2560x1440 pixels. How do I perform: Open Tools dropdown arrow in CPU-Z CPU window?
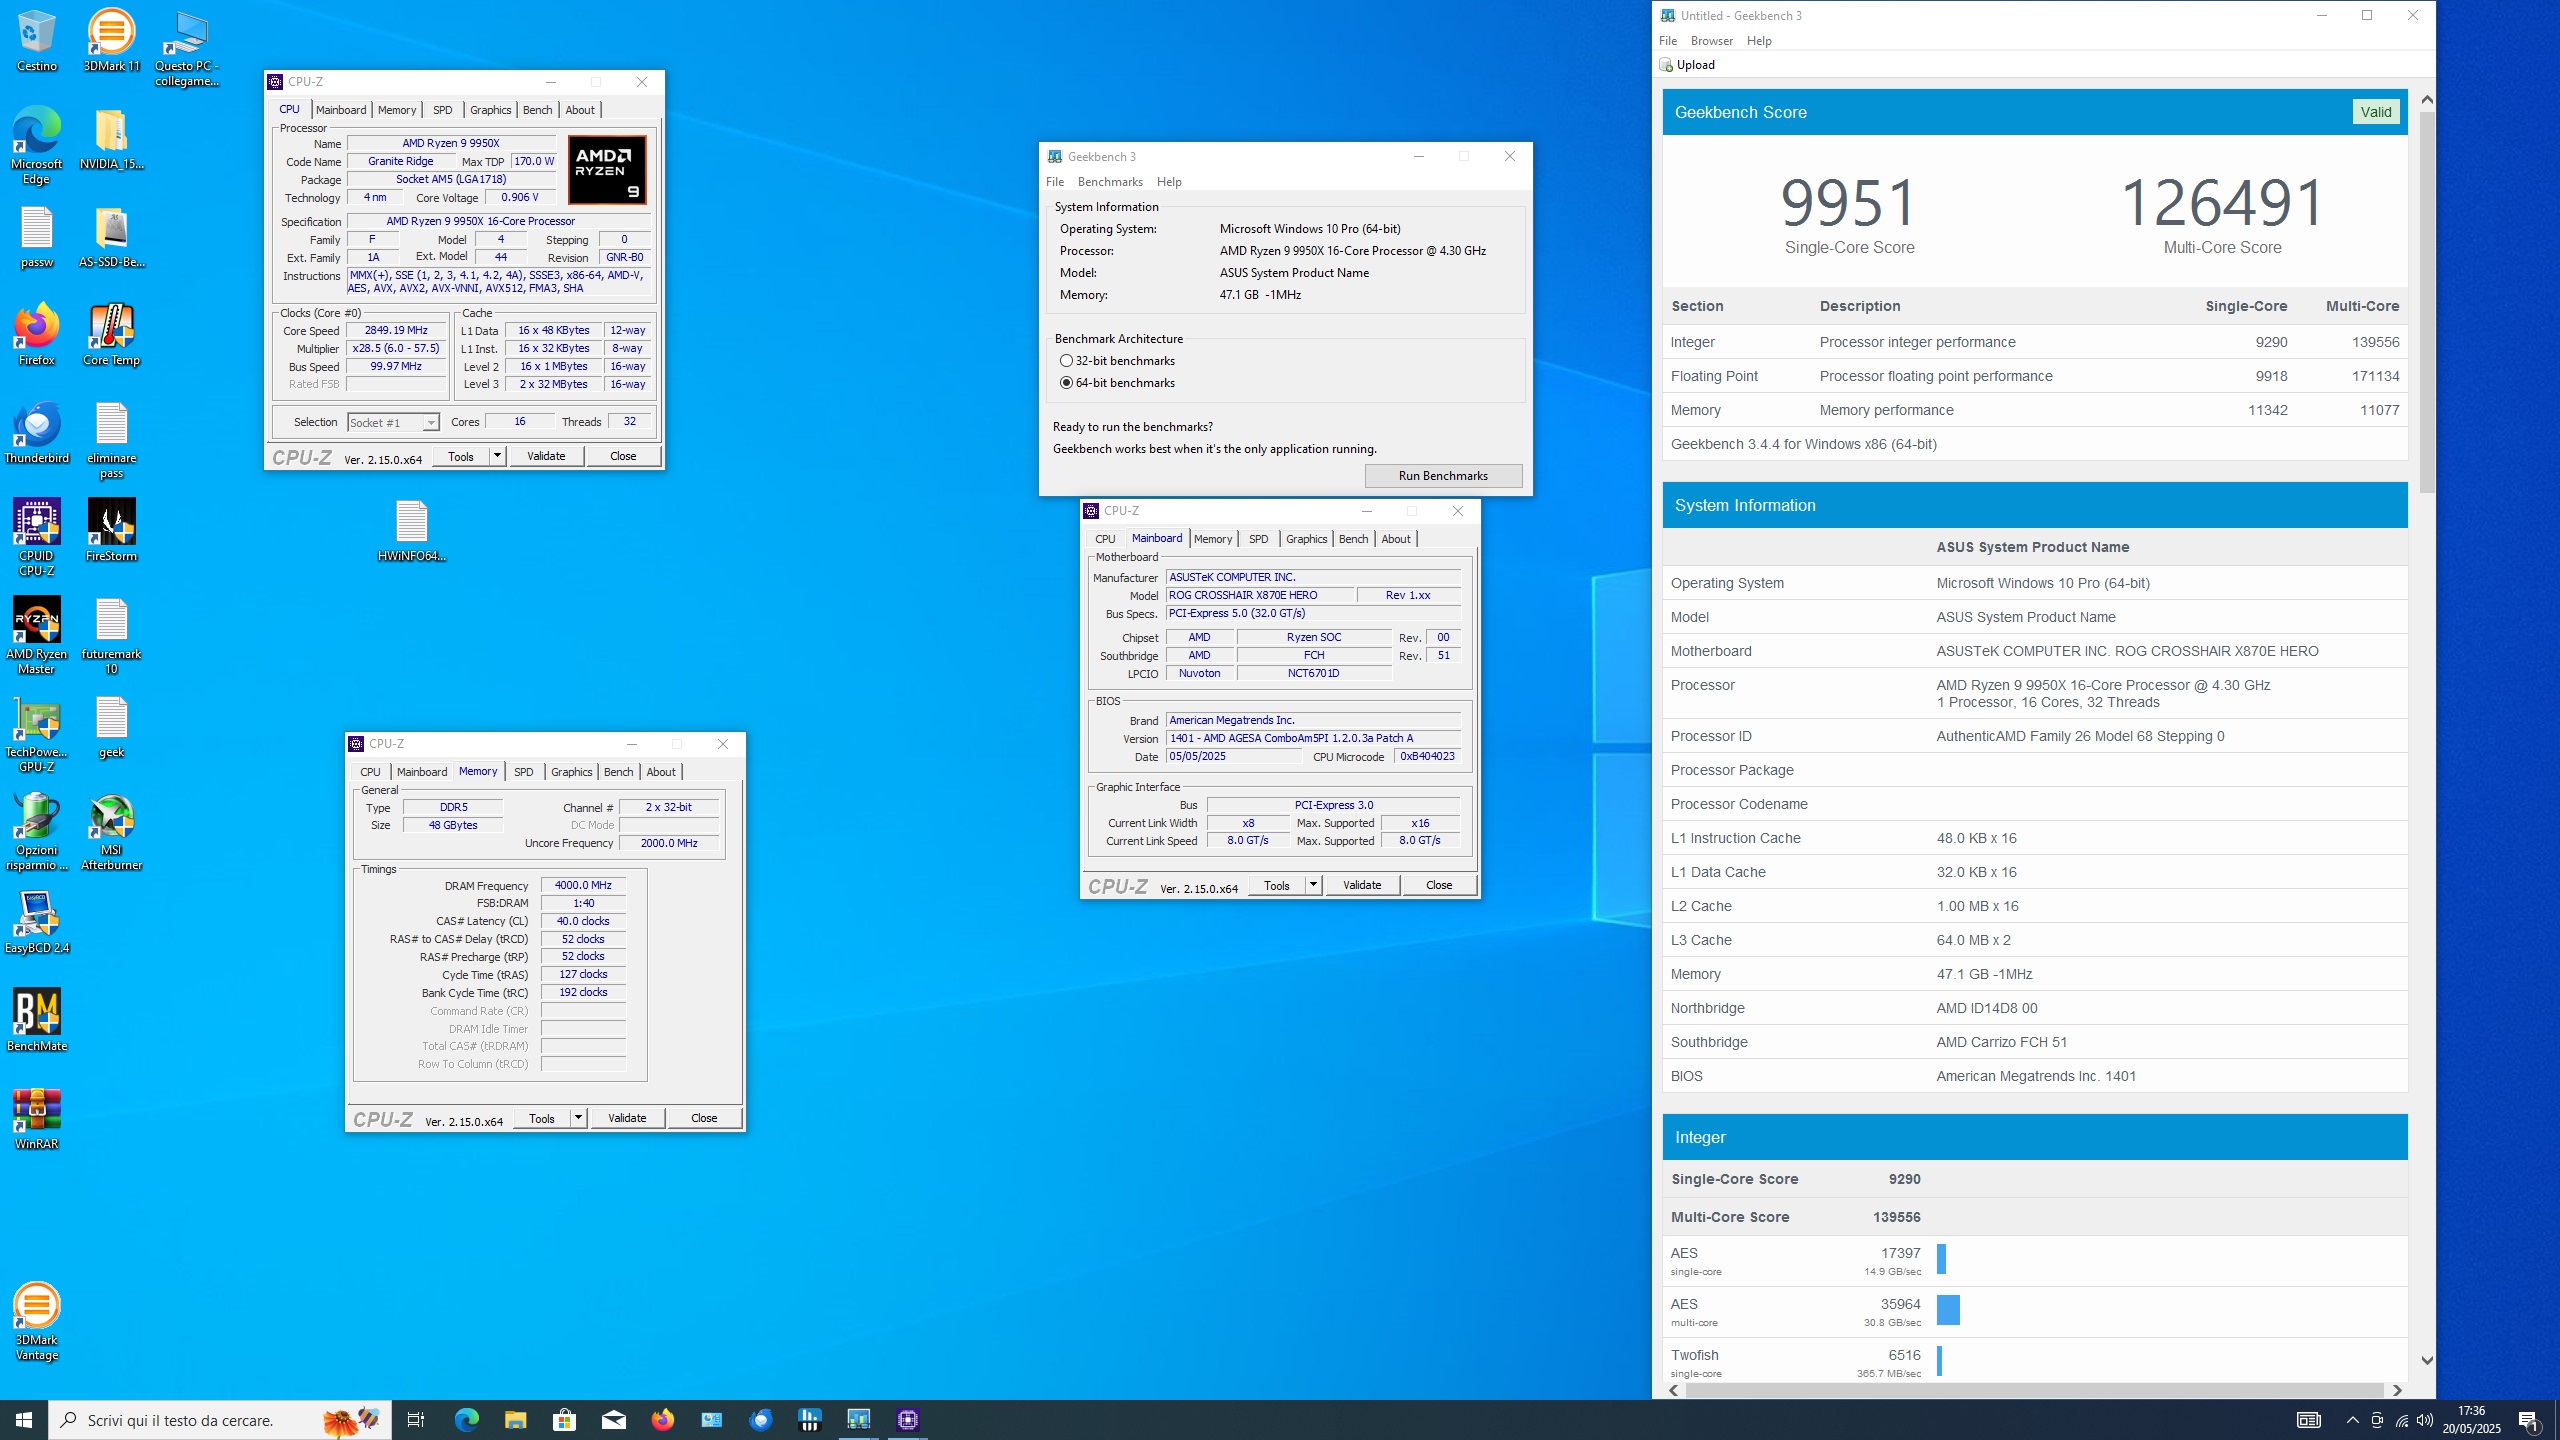click(x=496, y=456)
